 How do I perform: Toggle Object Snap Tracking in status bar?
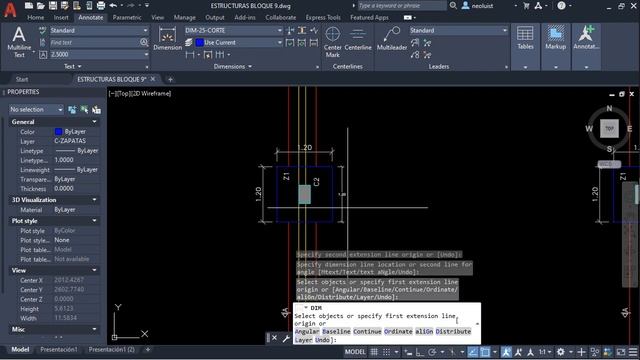click(473, 352)
